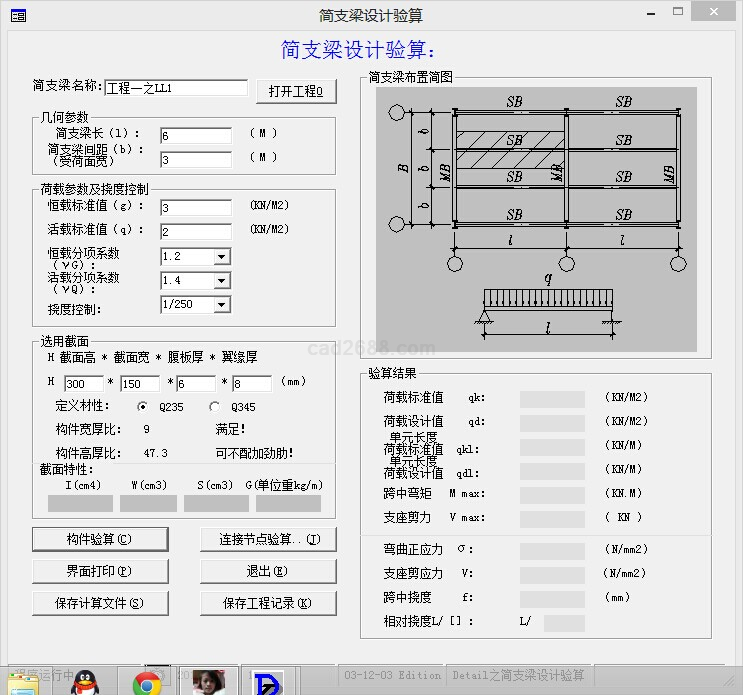Open the 挠度控制 dropdown showing 1/250

pyautogui.click(x=221, y=305)
